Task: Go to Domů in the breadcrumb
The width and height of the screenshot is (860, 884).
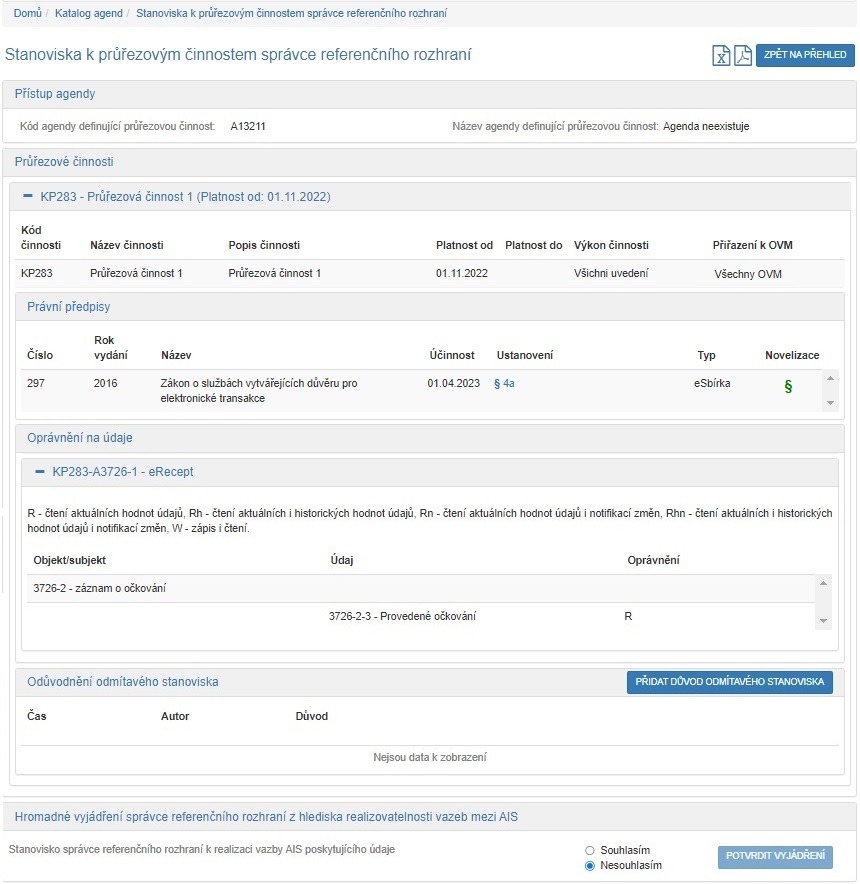Action: (x=27, y=13)
